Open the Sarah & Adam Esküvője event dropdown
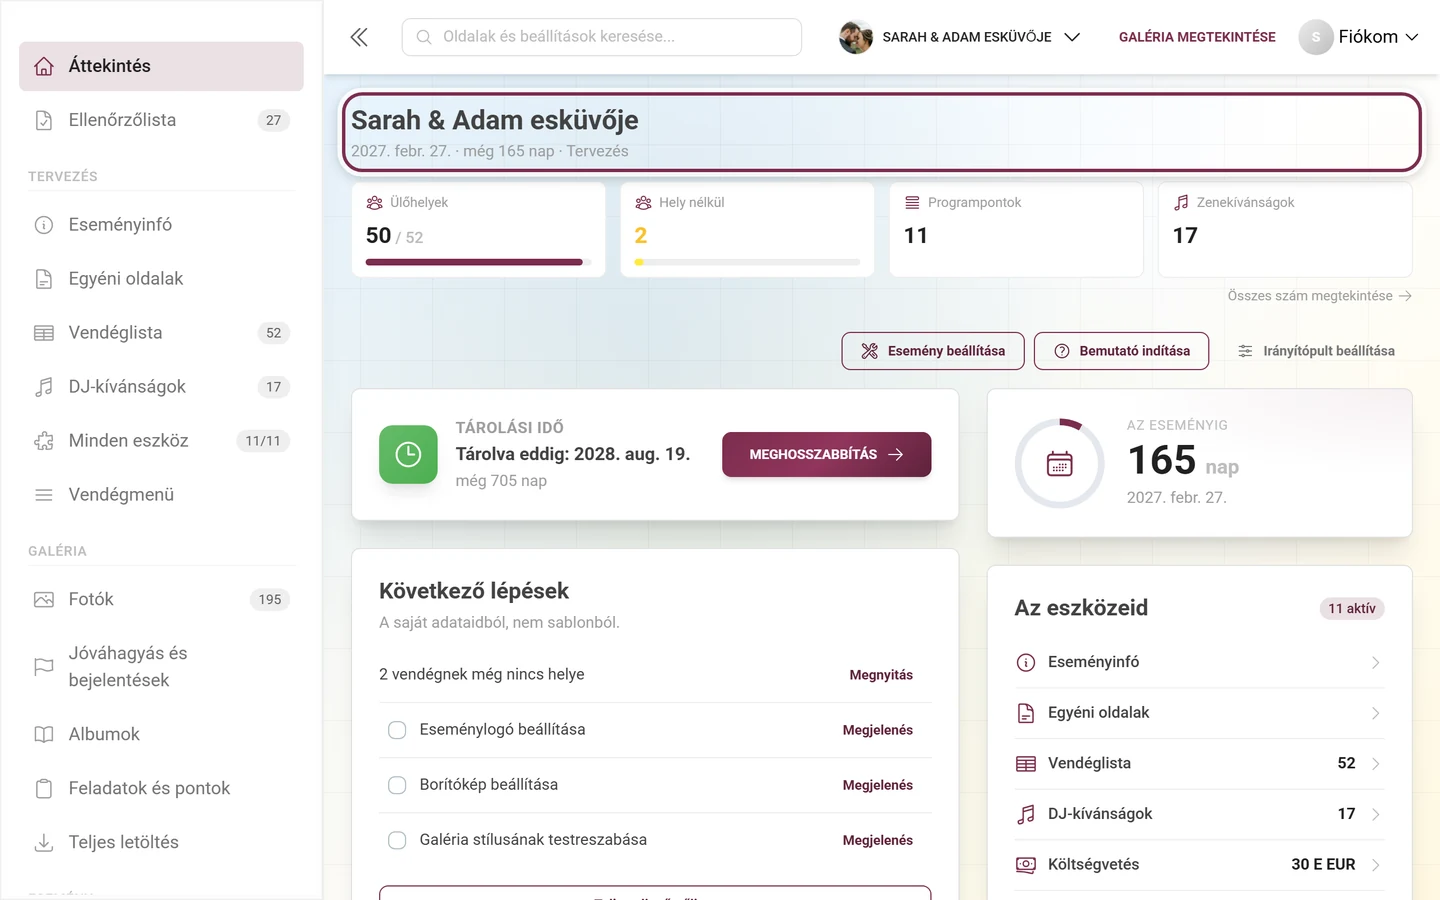 960,37
